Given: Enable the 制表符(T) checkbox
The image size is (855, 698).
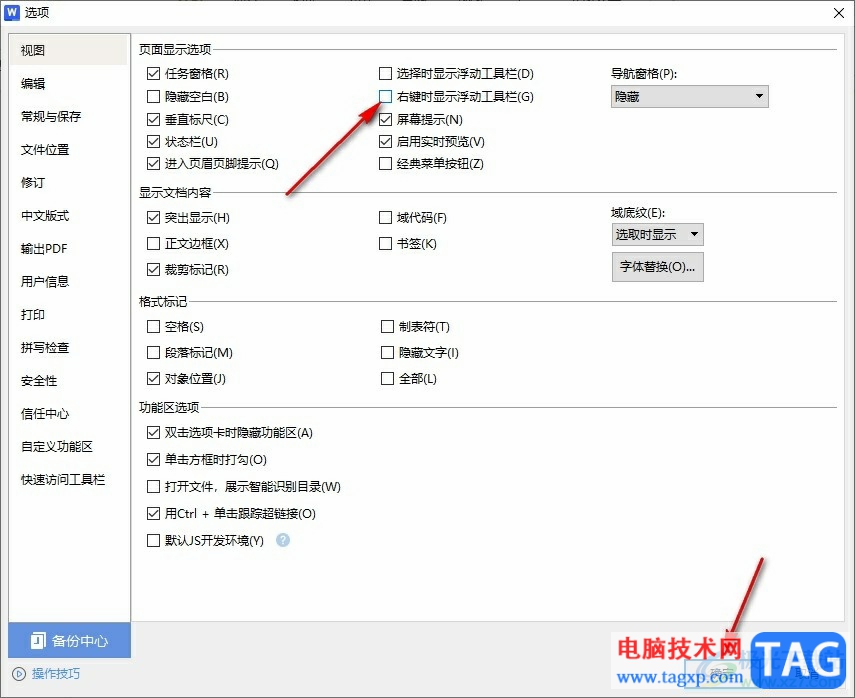Looking at the screenshot, I should [x=387, y=327].
